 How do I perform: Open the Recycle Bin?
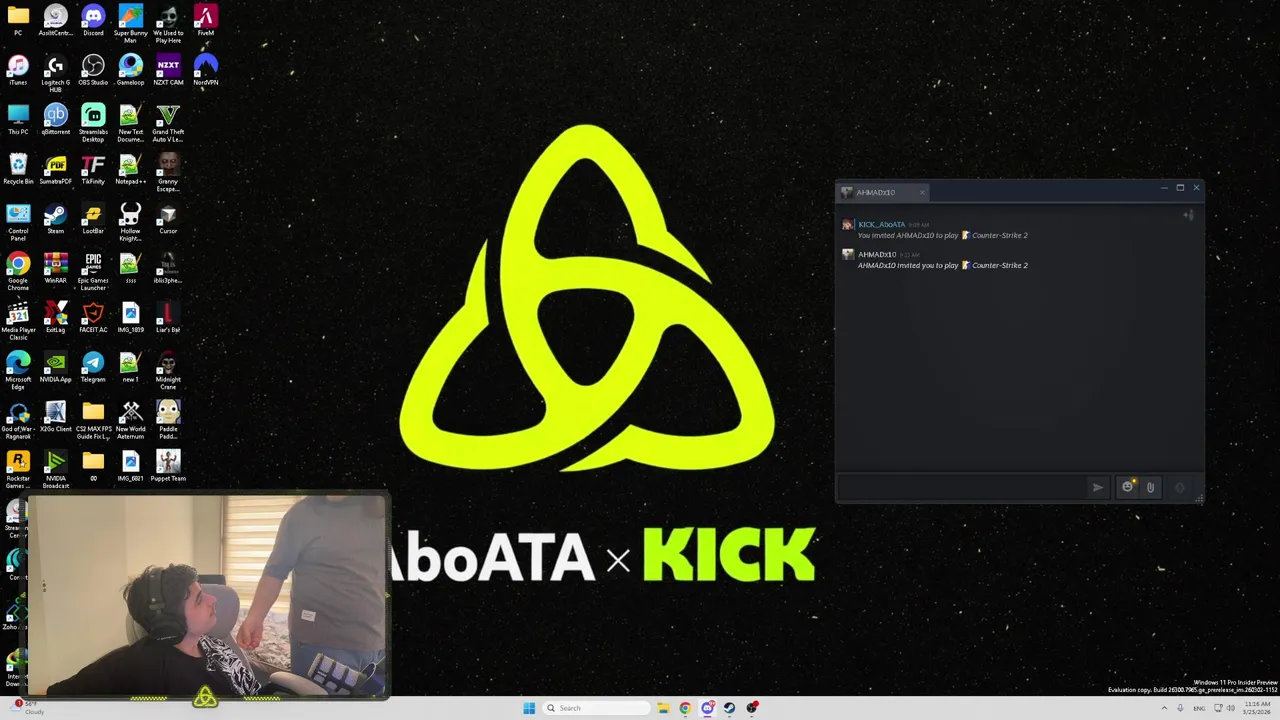tap(18, 168)
